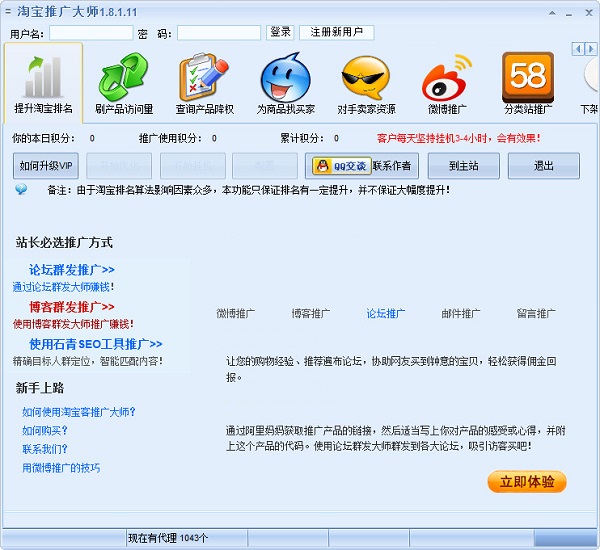The height and width of the screenshot is (550, 600).
Task: Minimize the 淘宝推广大师 window
Action: (569, 14)
